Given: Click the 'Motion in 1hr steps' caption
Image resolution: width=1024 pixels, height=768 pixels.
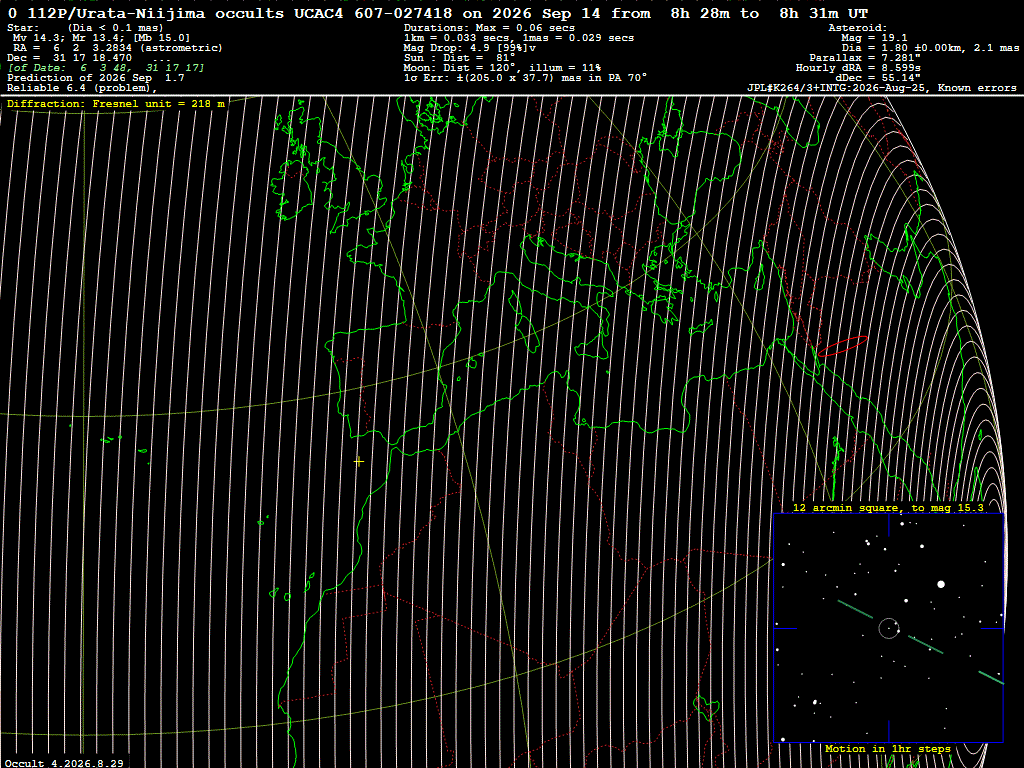Looking at the screenshot, I should [x=888, y=748].
